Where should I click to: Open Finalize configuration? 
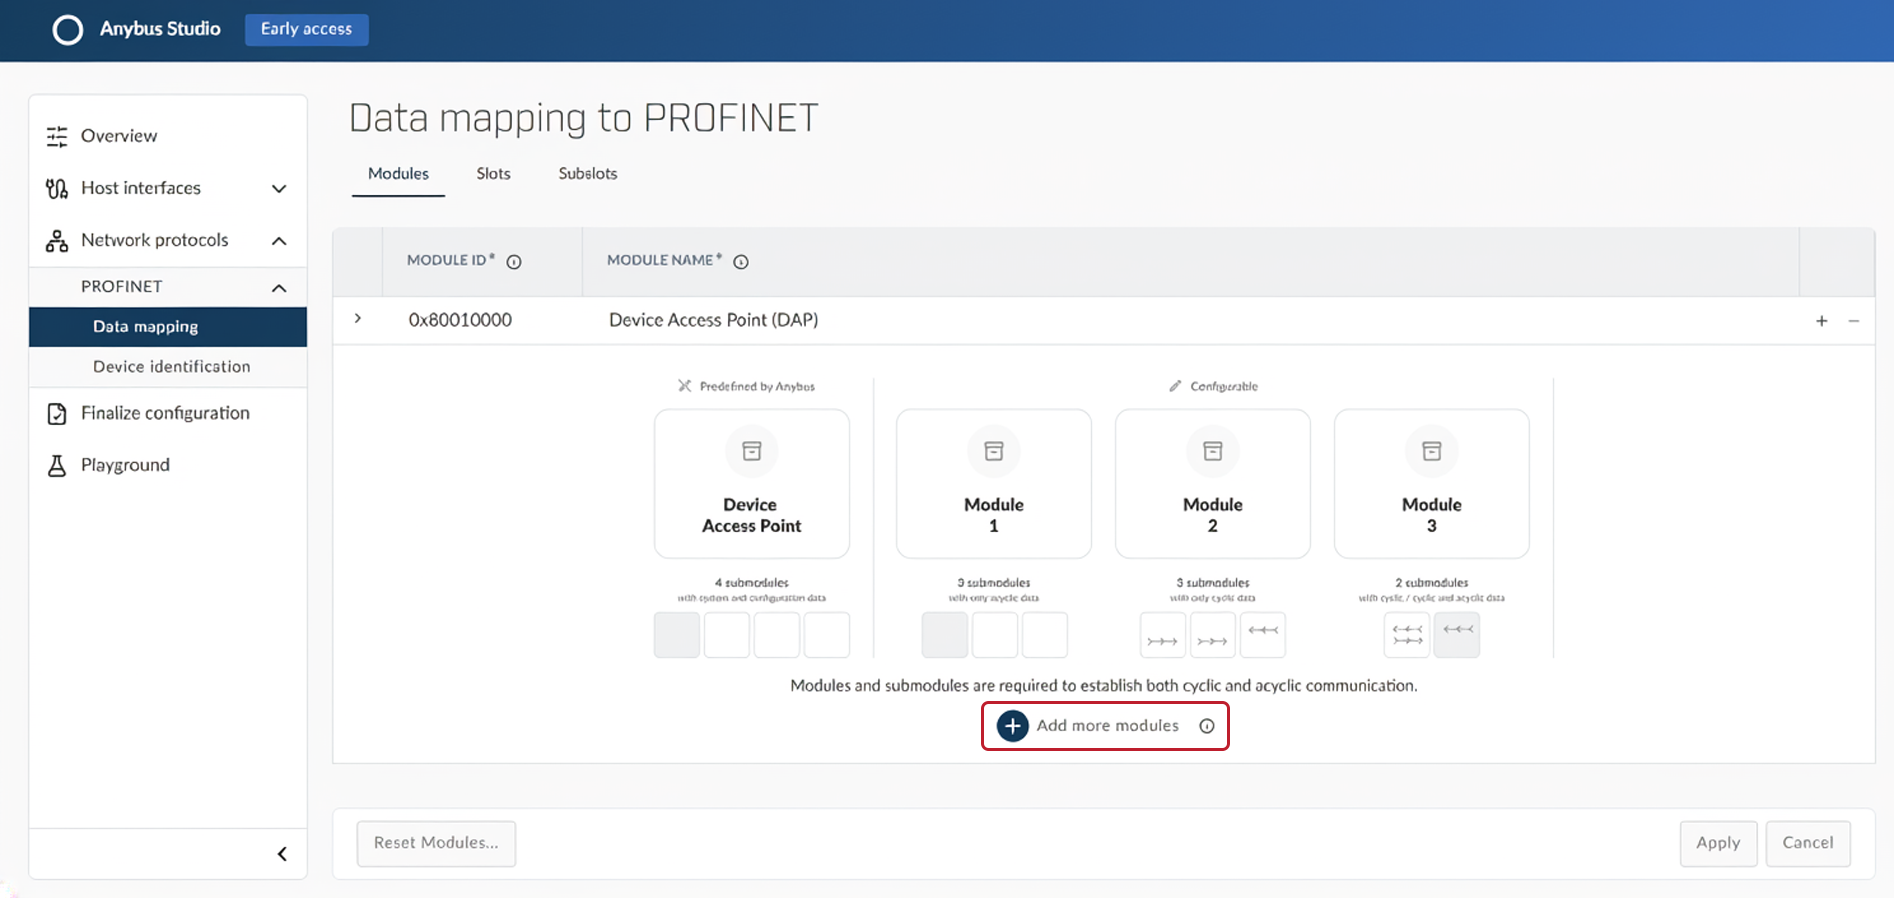[165, 413]
